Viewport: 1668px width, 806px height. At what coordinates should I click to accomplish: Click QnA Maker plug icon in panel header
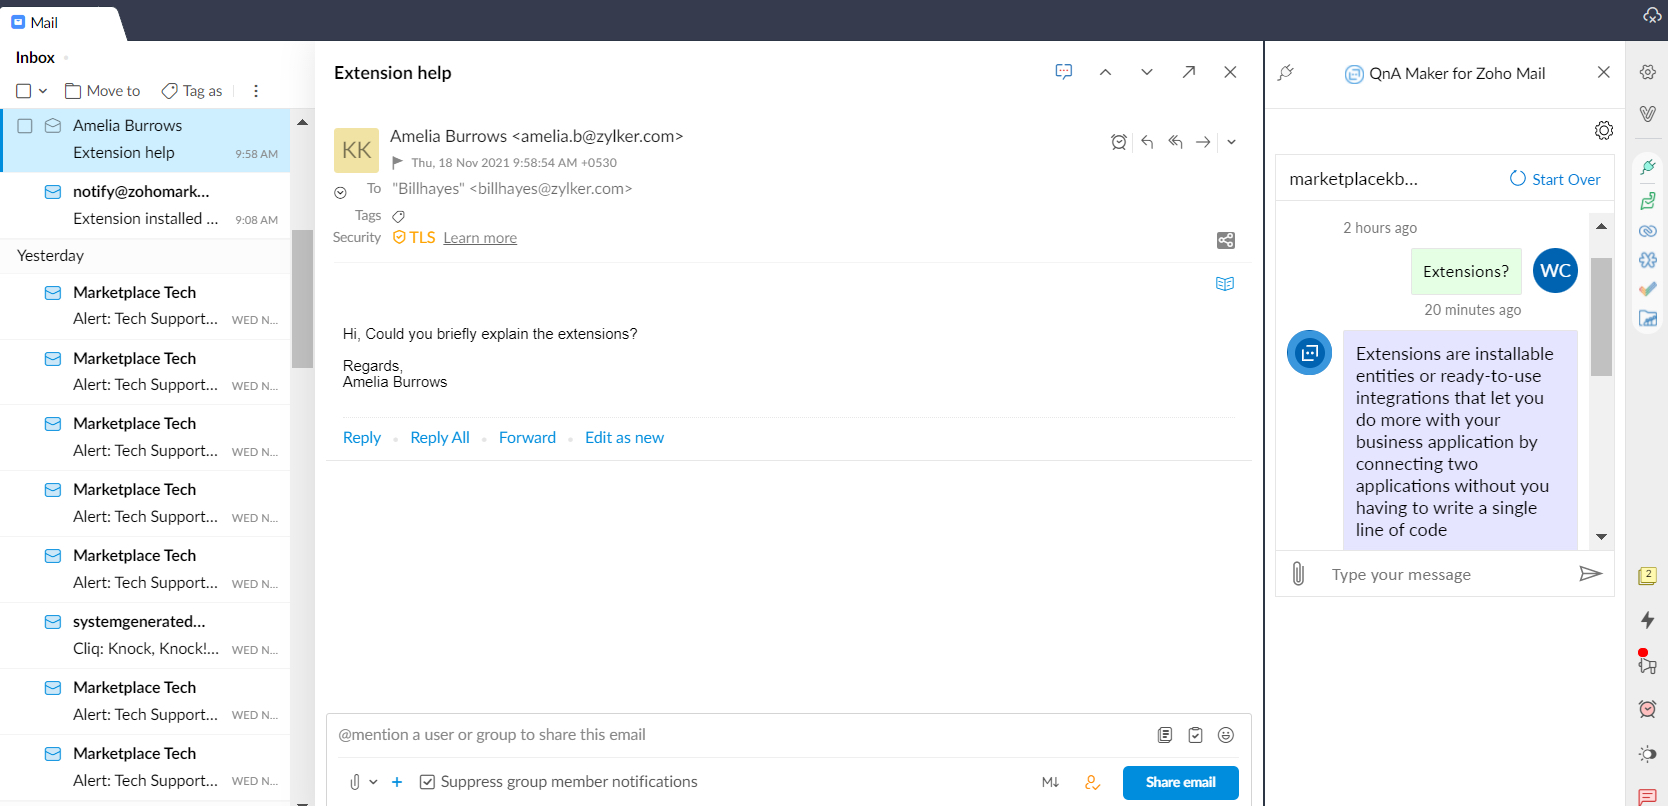coord(1286,73)
